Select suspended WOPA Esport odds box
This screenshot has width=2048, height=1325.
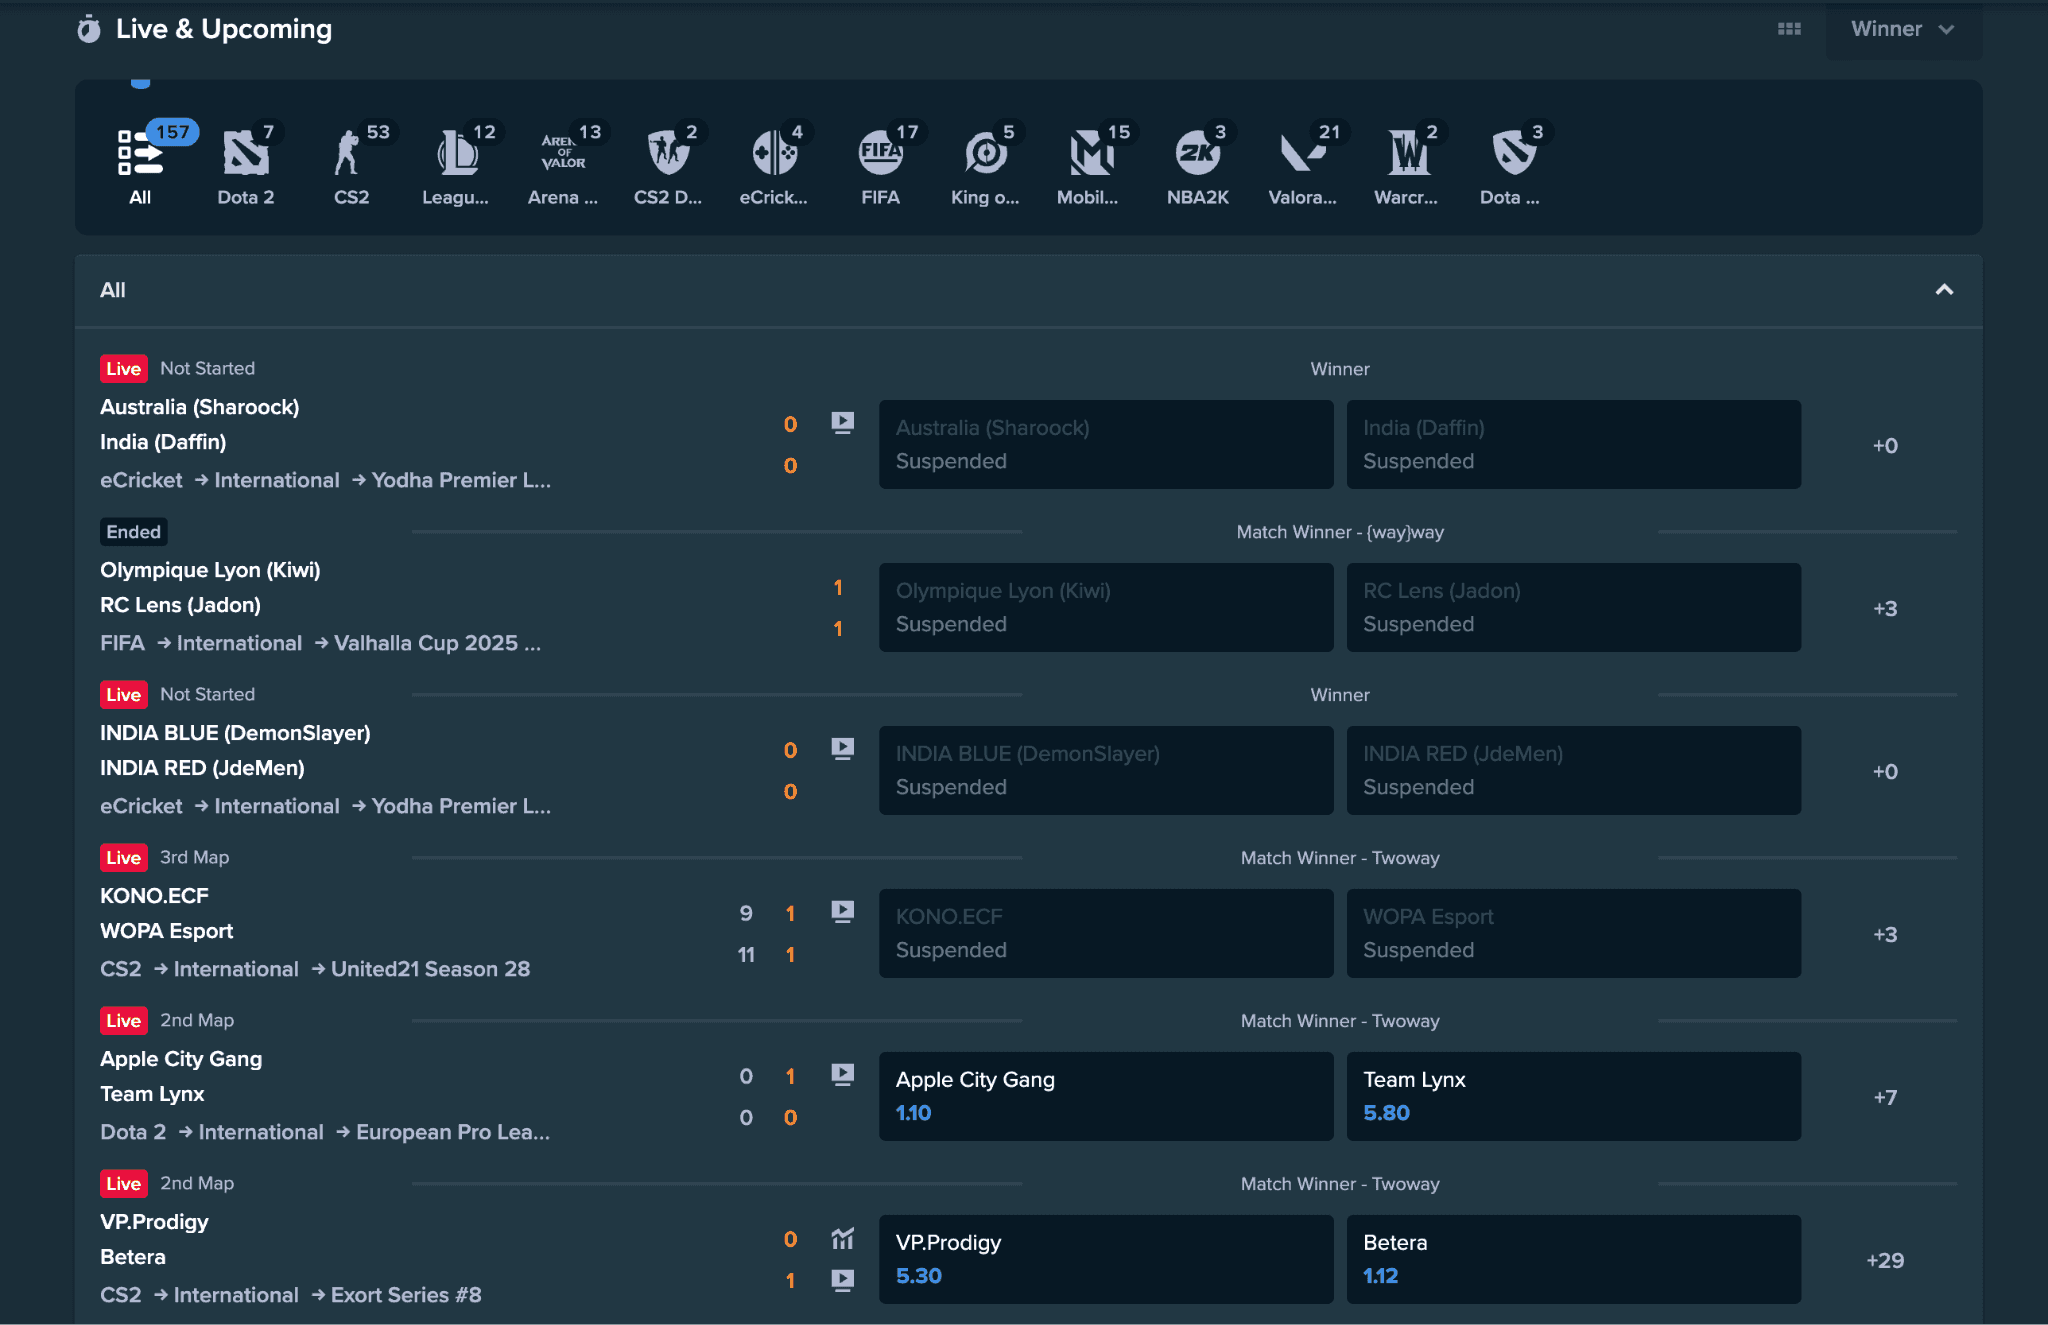pyautogui.click(x=1574, y=933)
